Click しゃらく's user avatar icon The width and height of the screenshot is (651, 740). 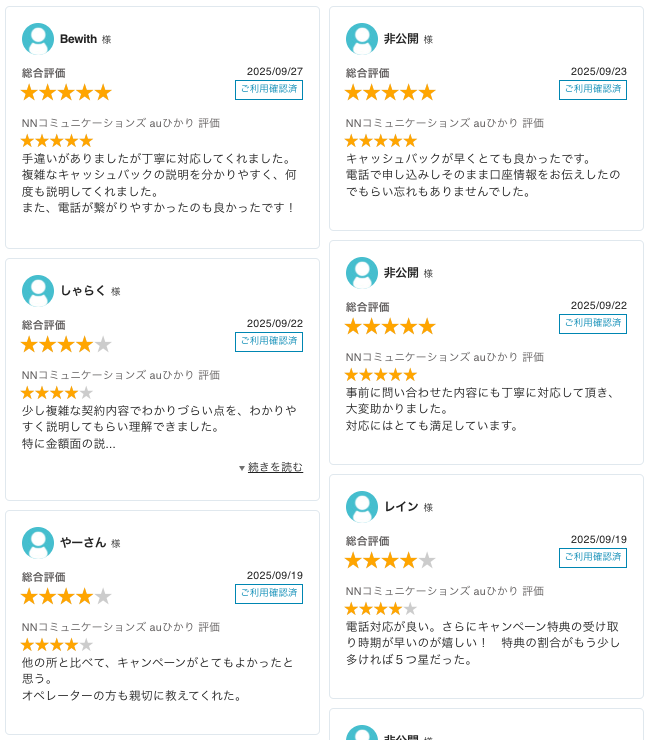pos(38,291)
